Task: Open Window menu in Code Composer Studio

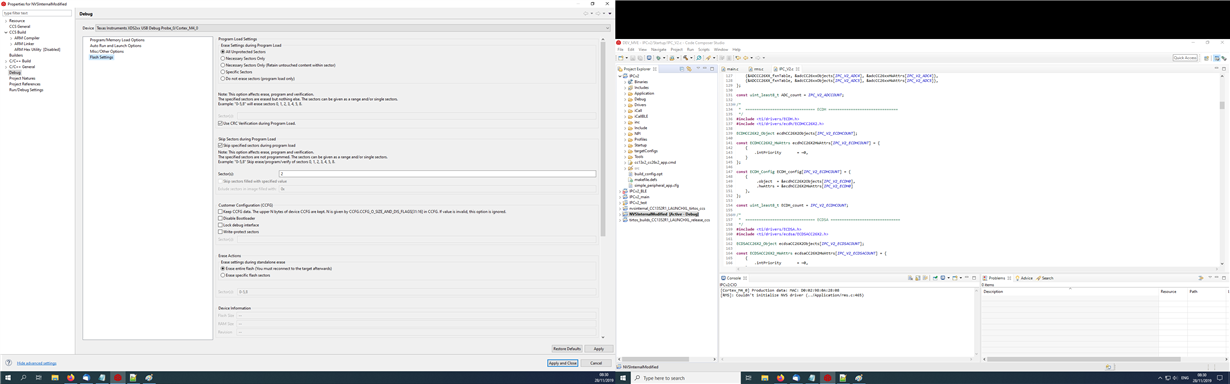Action: [721, 49]
